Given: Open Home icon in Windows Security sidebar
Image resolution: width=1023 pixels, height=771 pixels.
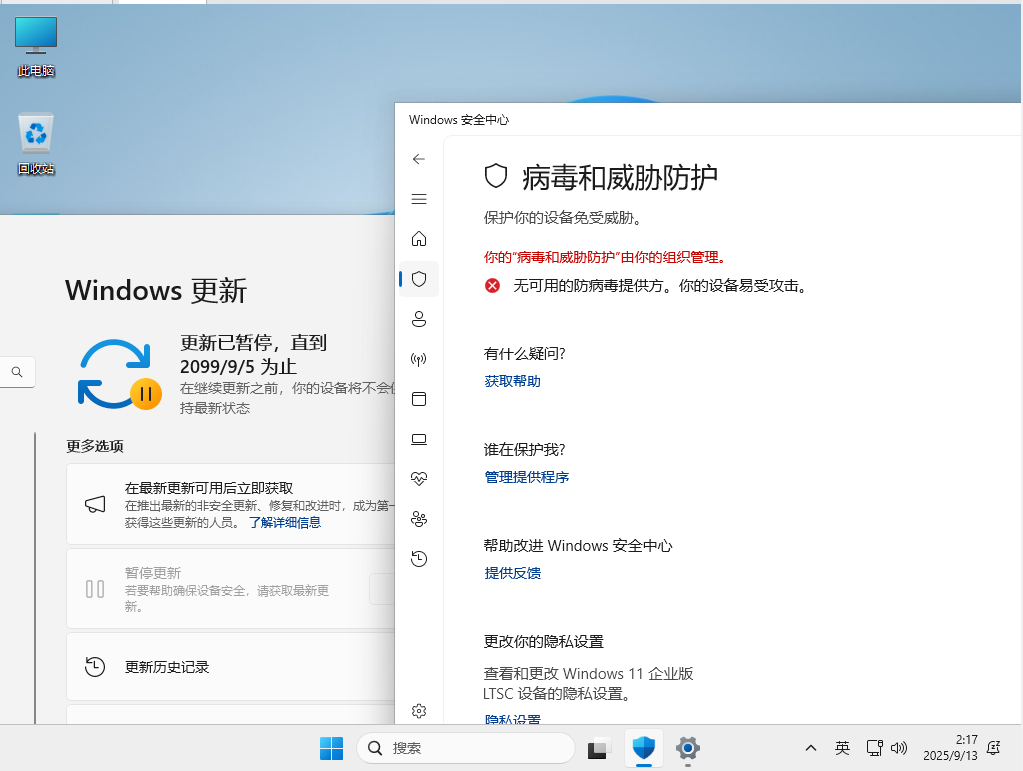Looking at the screenshot, I should [419, 239].
